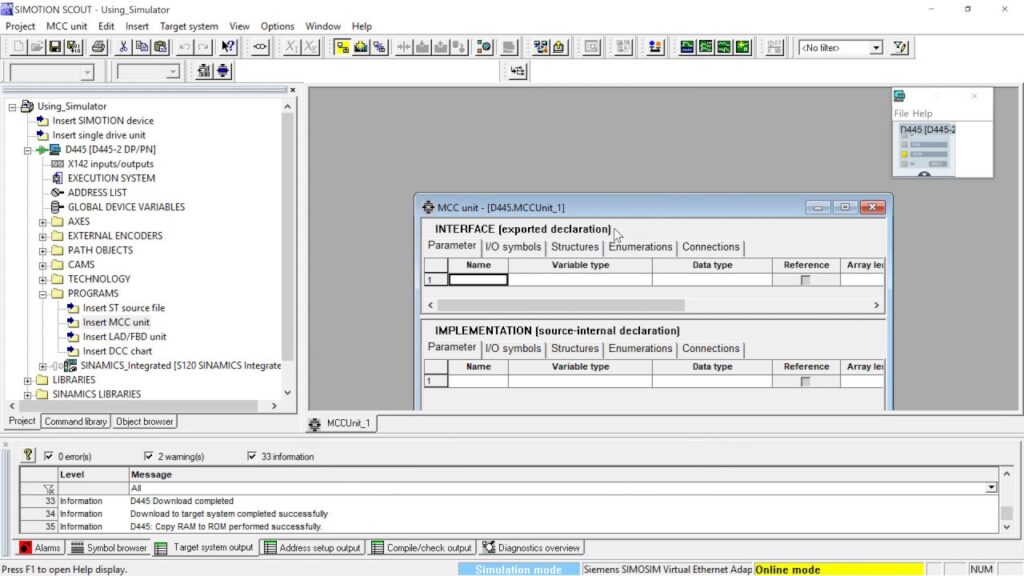Open the File menu in the small simulator window
Screen dimensions: 1024x576
click(x=901, y=113)
